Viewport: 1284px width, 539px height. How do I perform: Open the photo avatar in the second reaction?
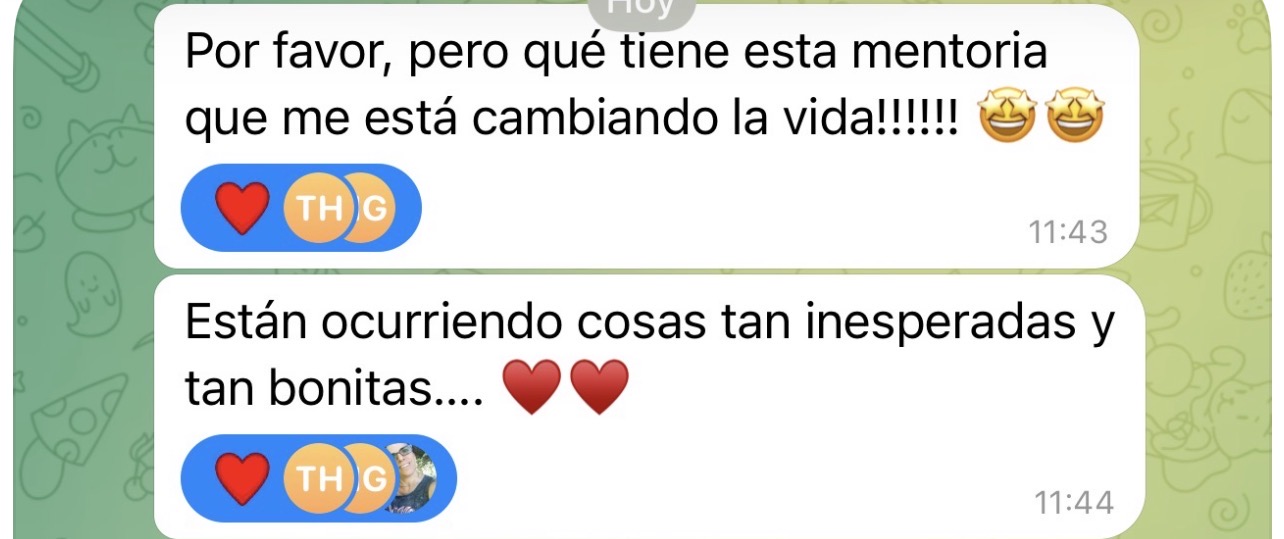[413, 478]
